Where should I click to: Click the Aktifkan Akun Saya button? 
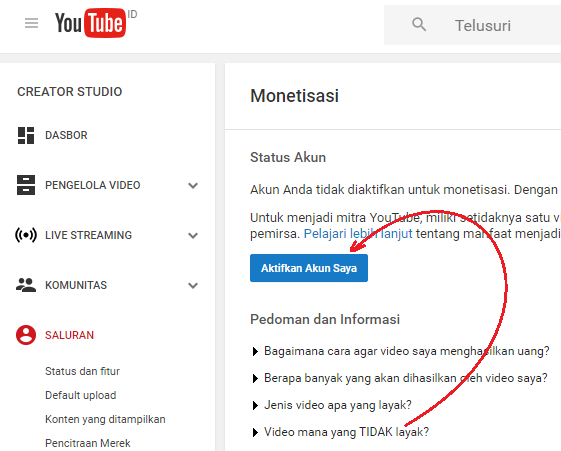309,268
